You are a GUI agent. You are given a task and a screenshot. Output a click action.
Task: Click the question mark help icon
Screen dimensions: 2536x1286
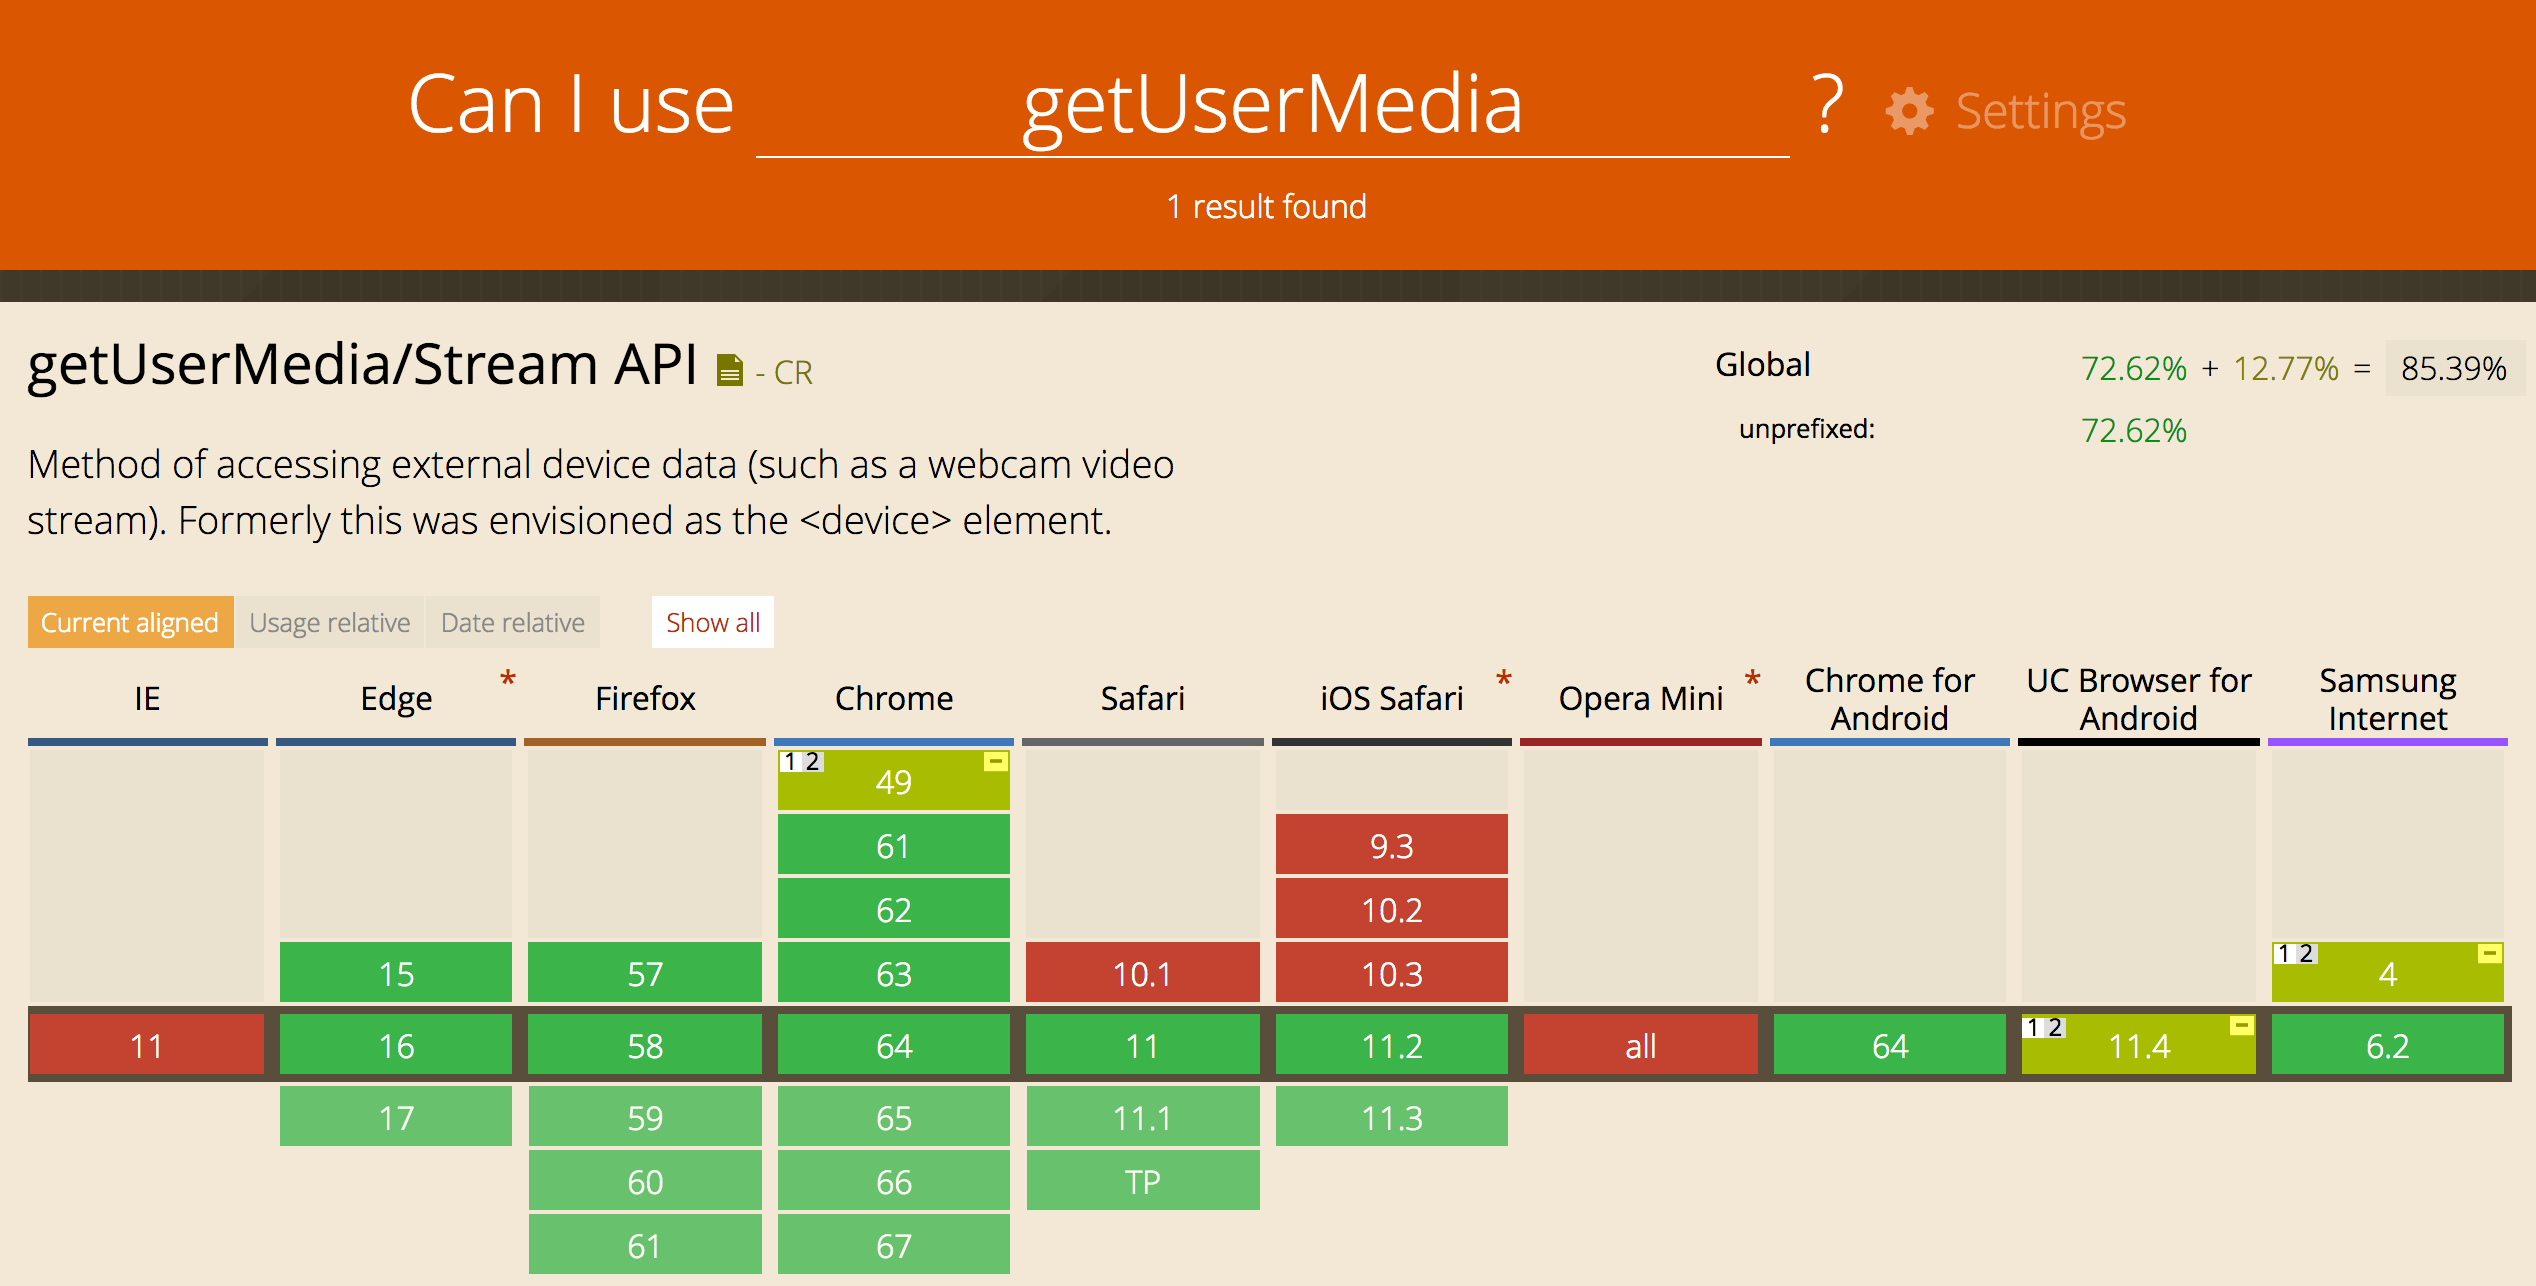coord(1827,104)
